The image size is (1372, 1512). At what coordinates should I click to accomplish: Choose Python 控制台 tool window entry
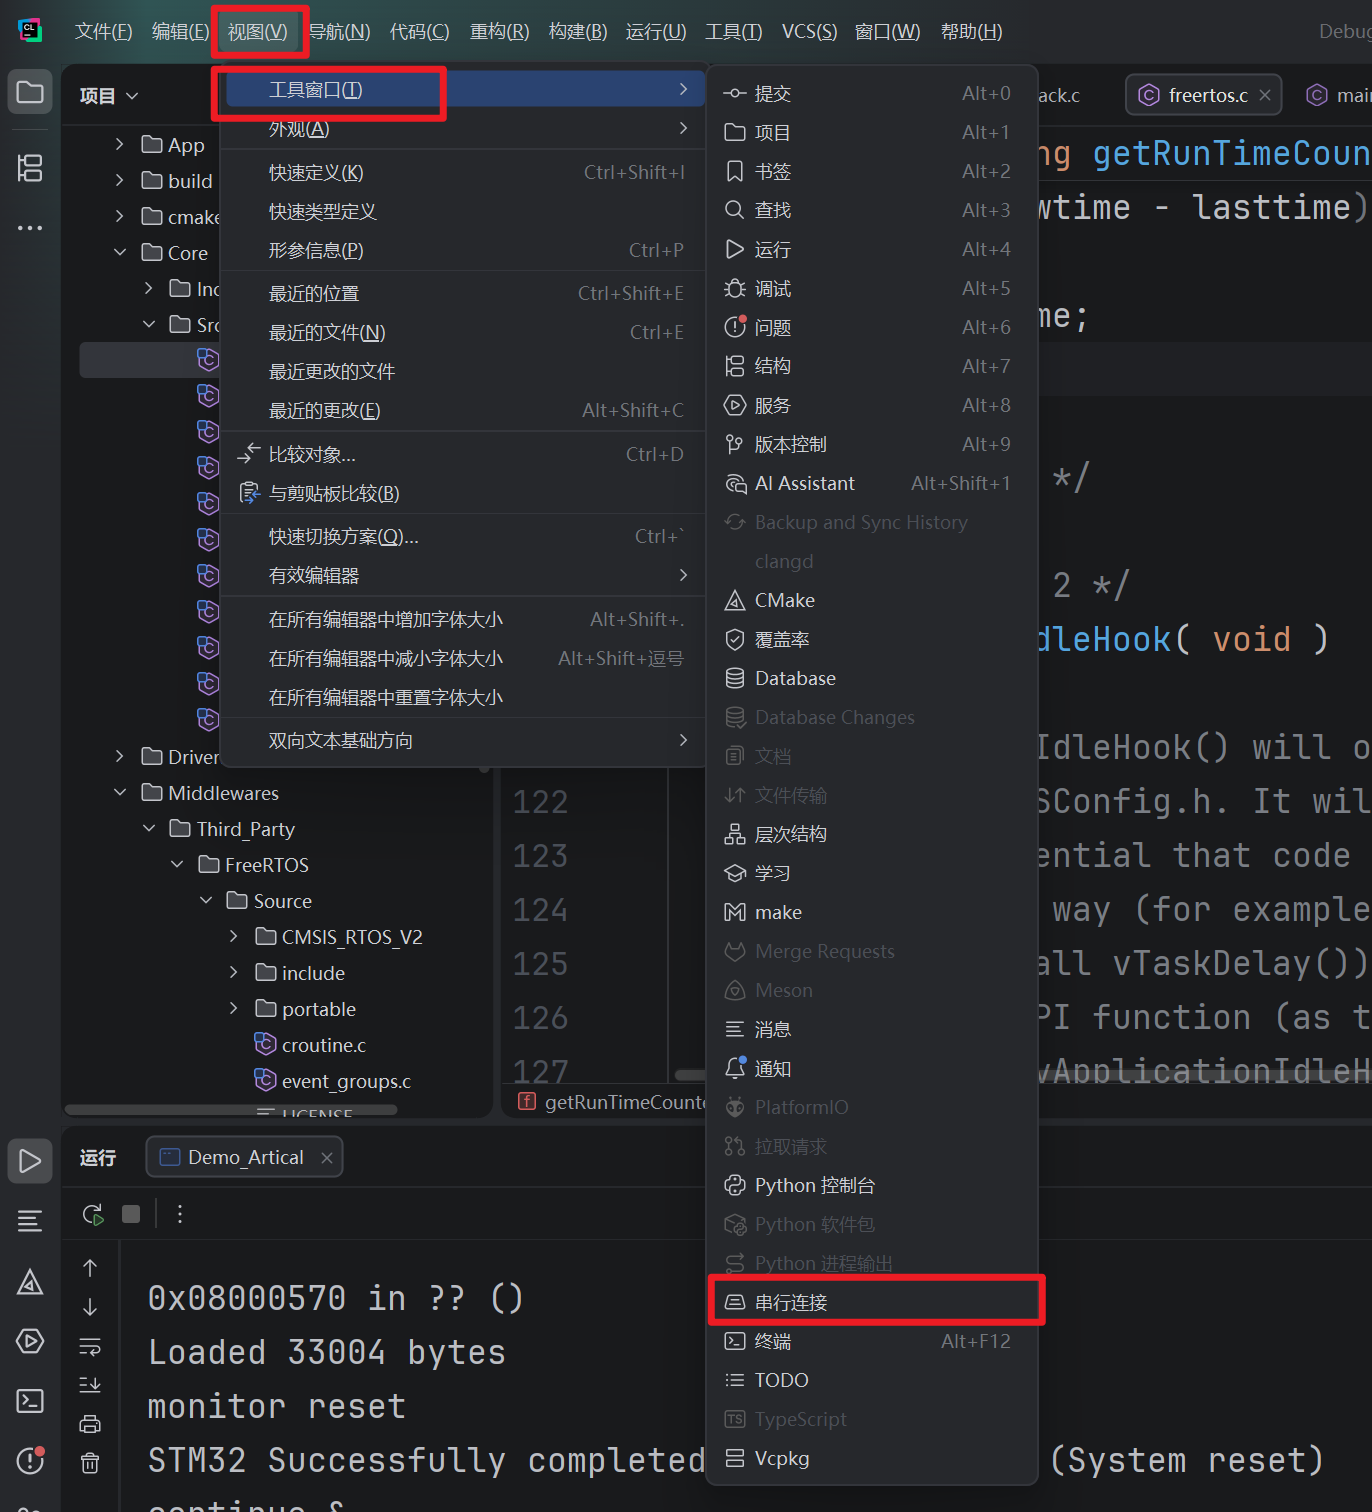[871, 1185]
